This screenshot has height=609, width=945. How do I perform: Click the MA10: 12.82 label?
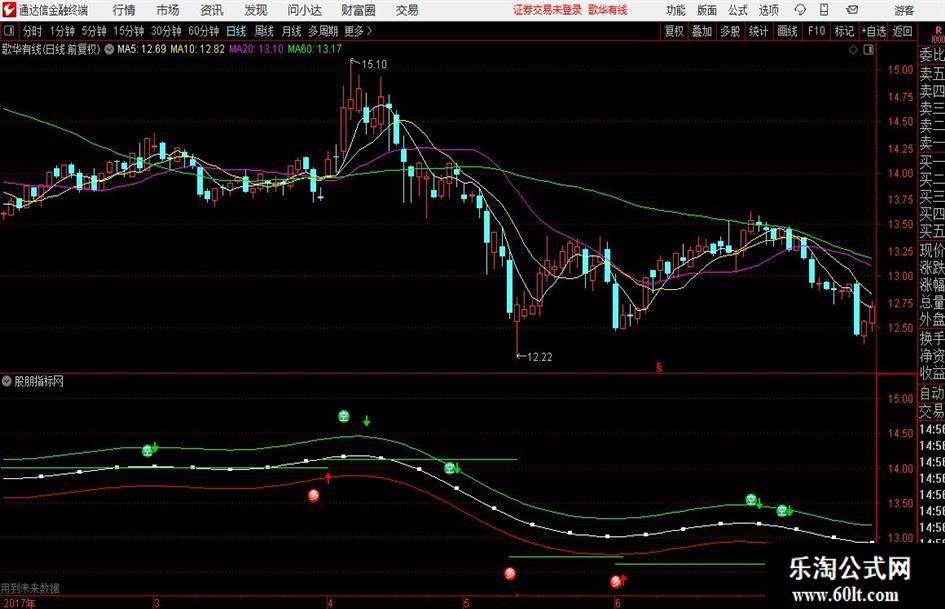point(198,49)
